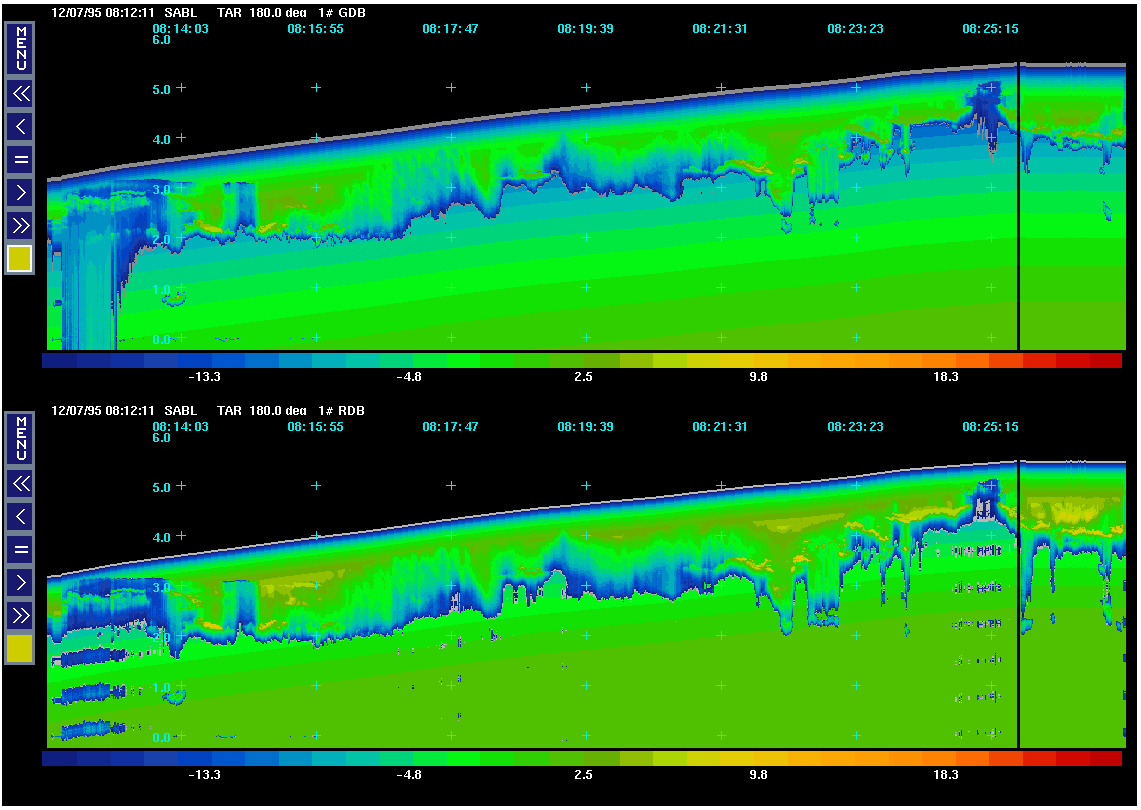Click the red end of the top color scale bar
Screen dimensions: 1141x810
click(x=1106, y=361)
